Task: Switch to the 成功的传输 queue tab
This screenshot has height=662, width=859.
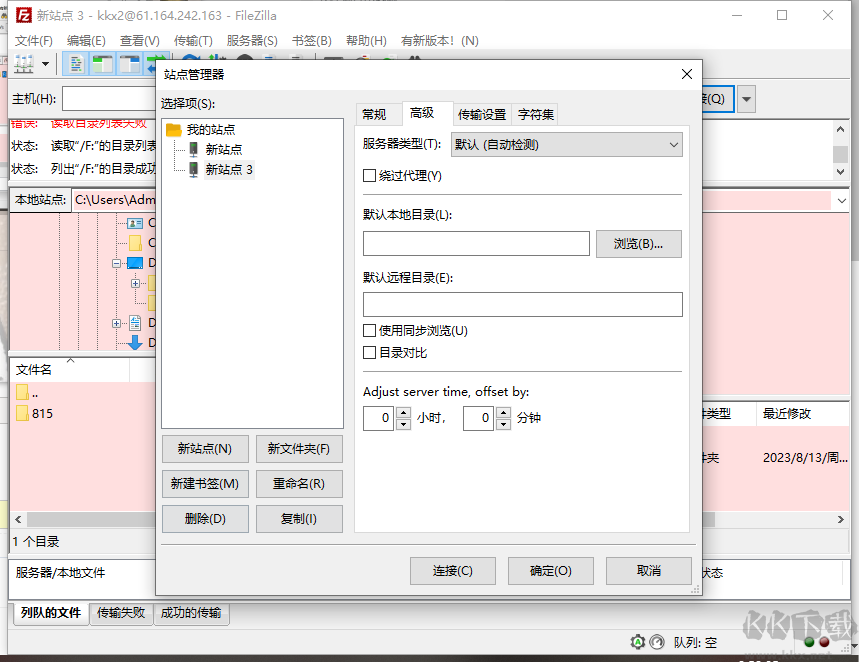Action: [191, 613]
